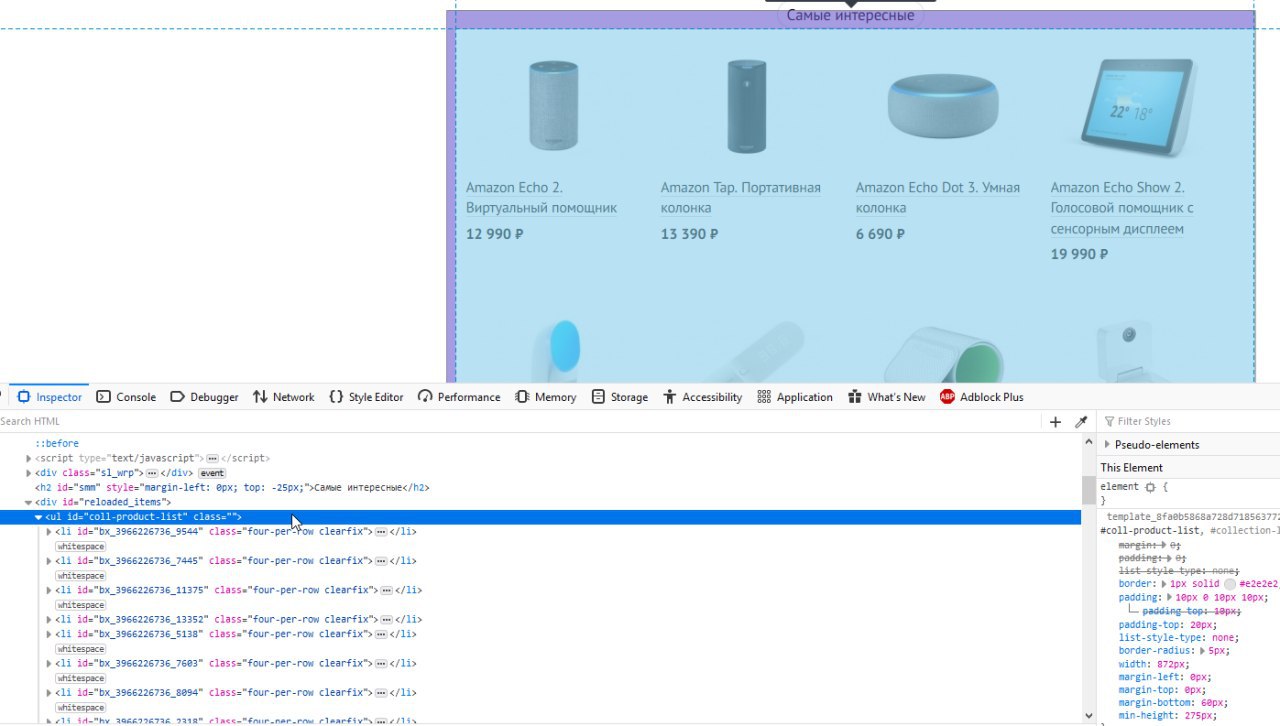Image resolution: width=1280 pixels, height=726 pixels.
Task: Open the Amazon Tap product link
Action: tap(740, 198)
